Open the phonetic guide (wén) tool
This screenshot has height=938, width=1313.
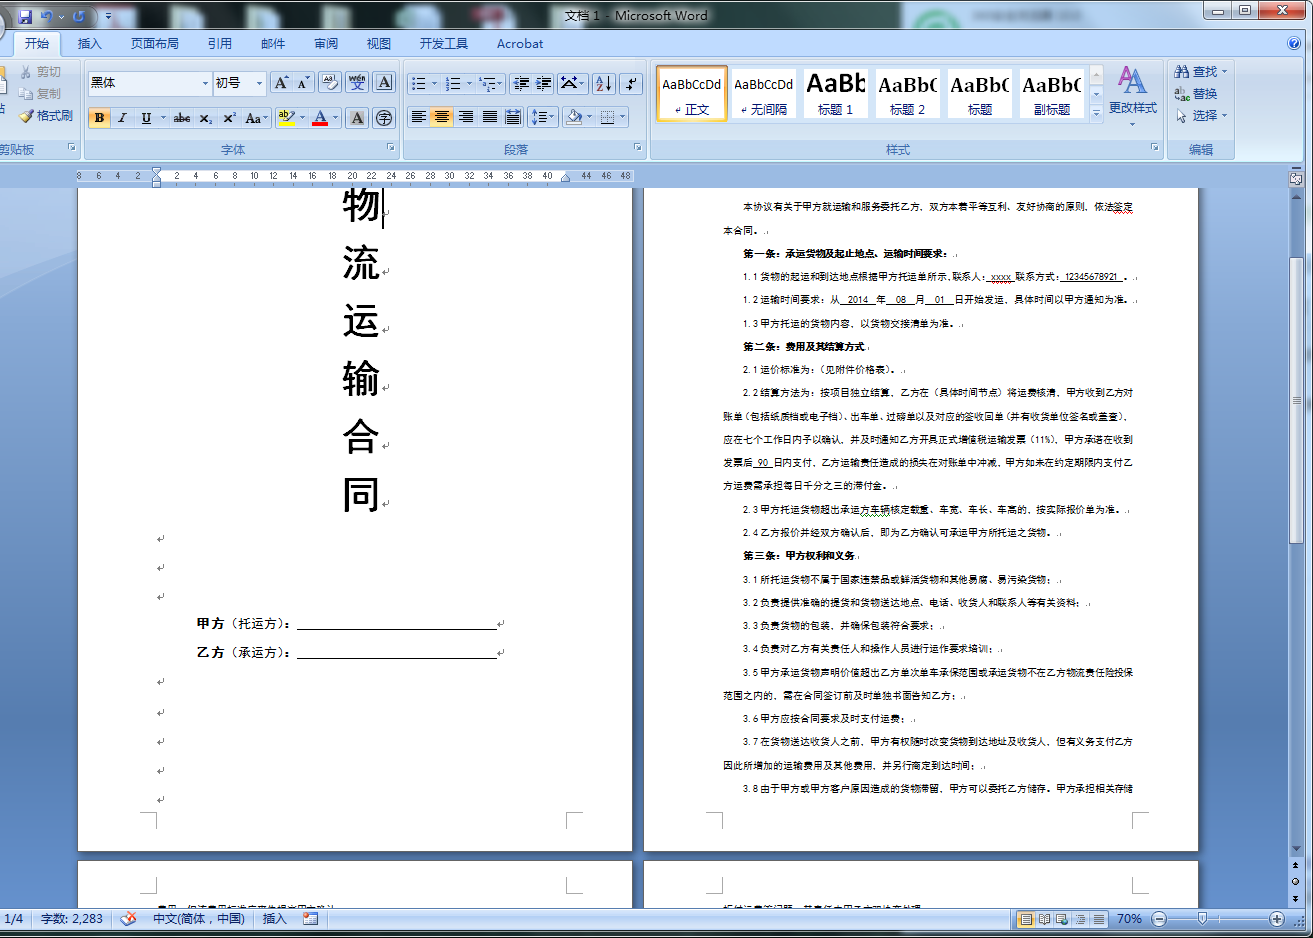(x=357, y=83)
